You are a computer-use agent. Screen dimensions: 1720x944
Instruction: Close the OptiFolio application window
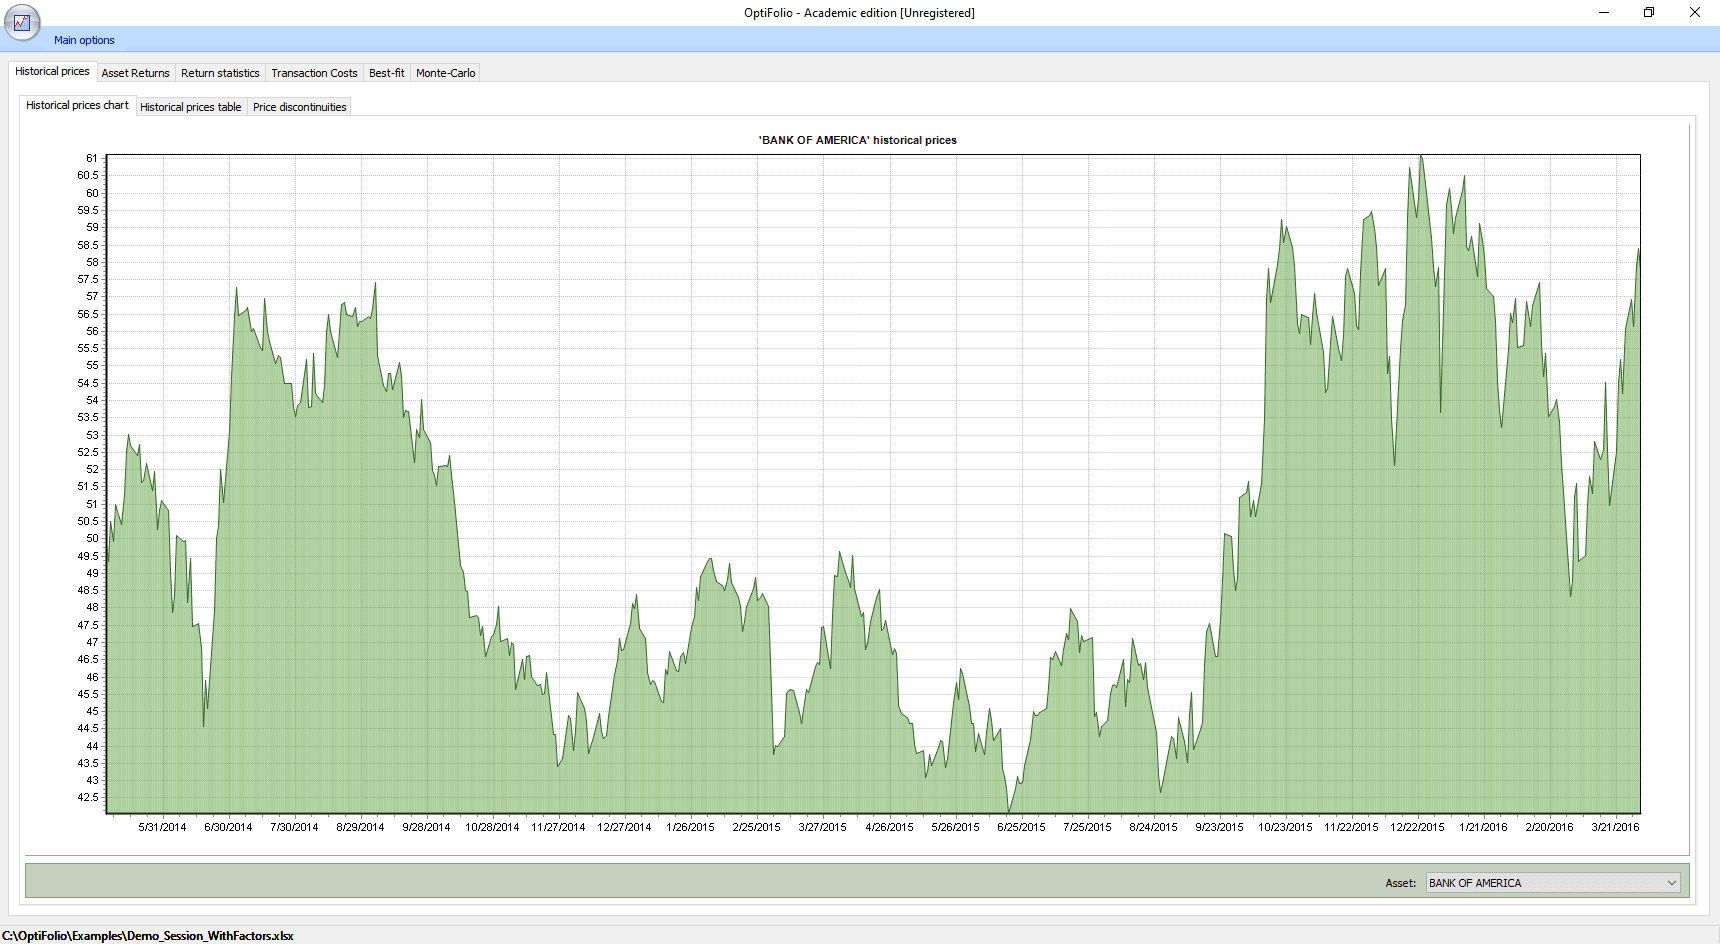[1695, 12]
